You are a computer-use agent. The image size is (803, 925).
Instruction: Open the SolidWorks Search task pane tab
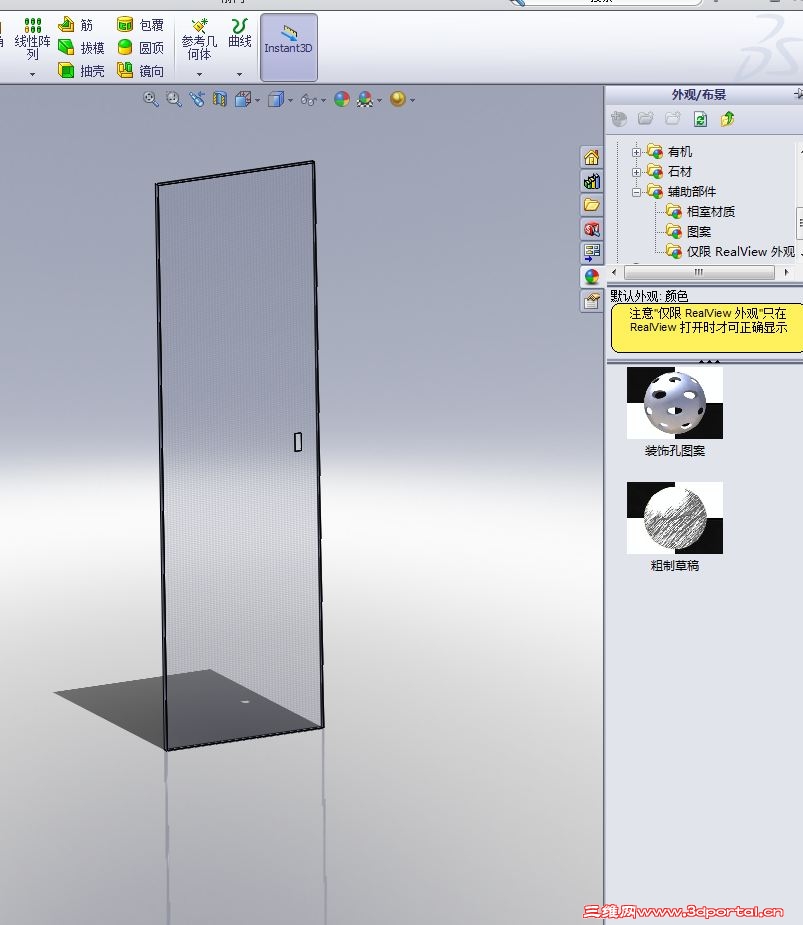coord(591,229)
